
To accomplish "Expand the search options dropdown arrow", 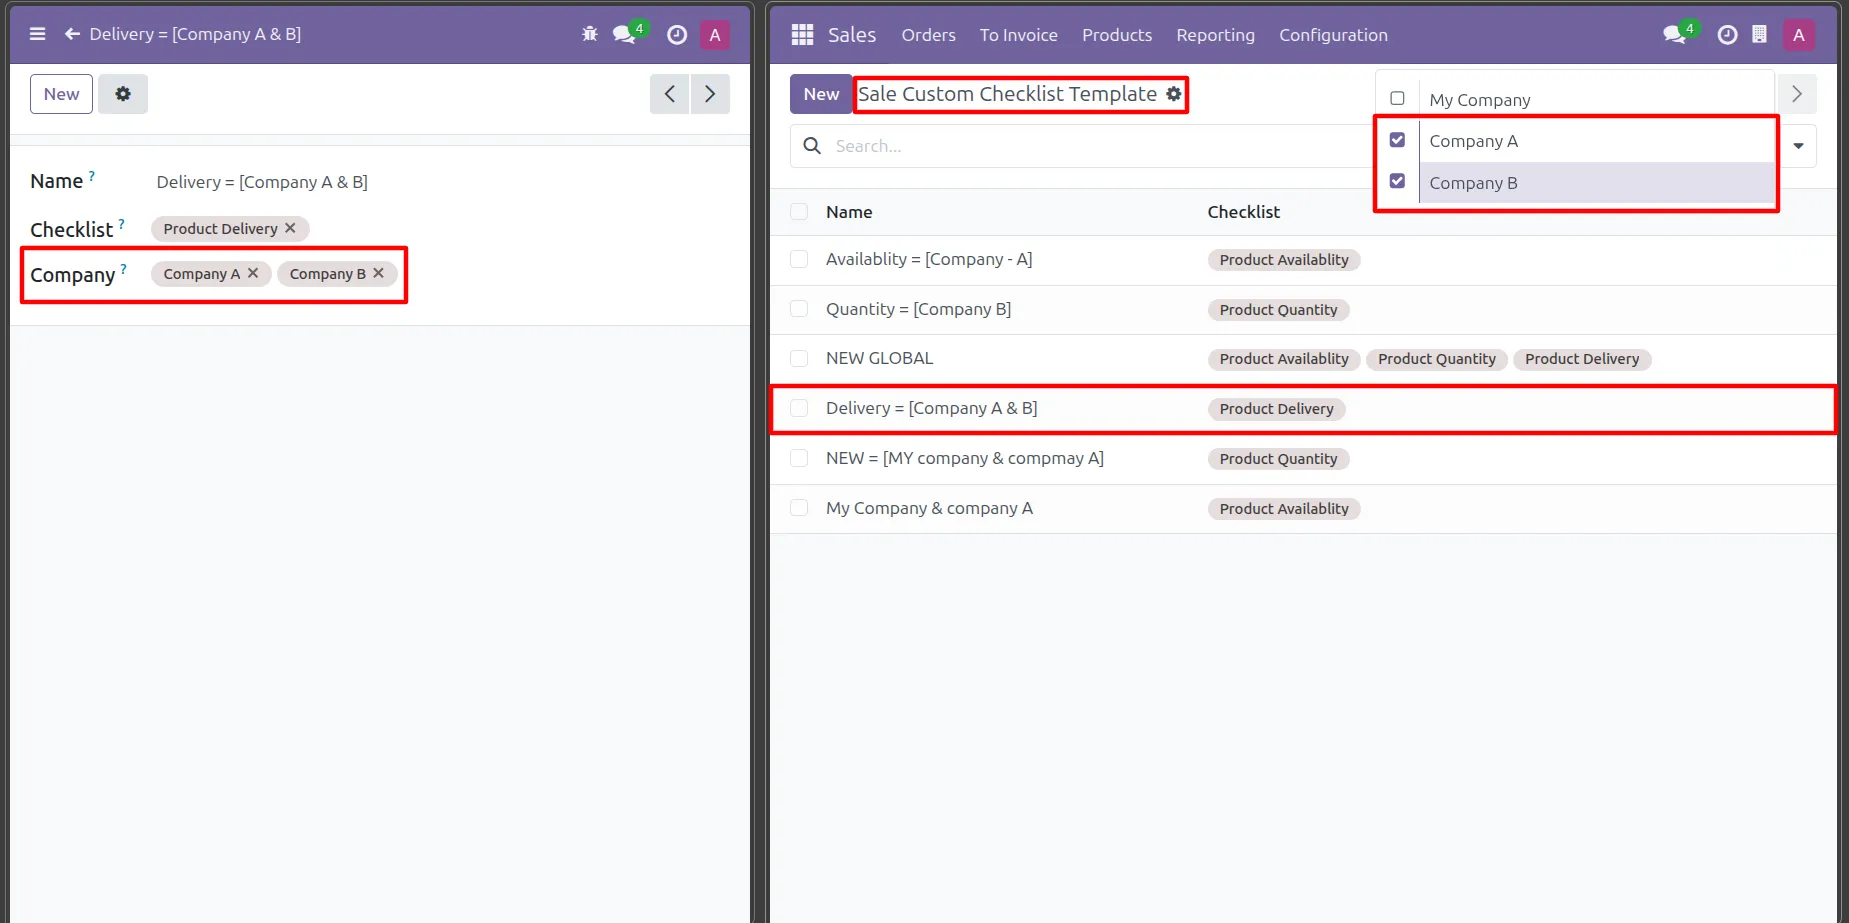I will coord(1798,146).
